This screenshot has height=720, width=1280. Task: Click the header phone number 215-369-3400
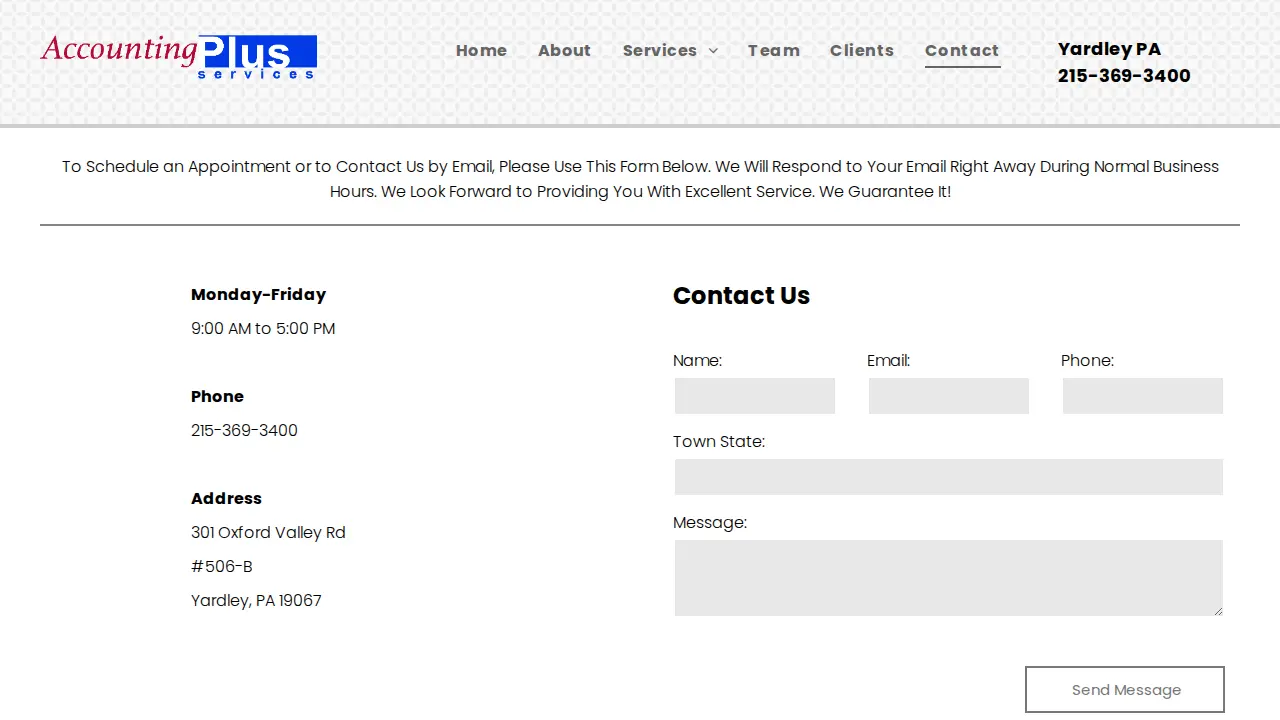[1124, 76]
